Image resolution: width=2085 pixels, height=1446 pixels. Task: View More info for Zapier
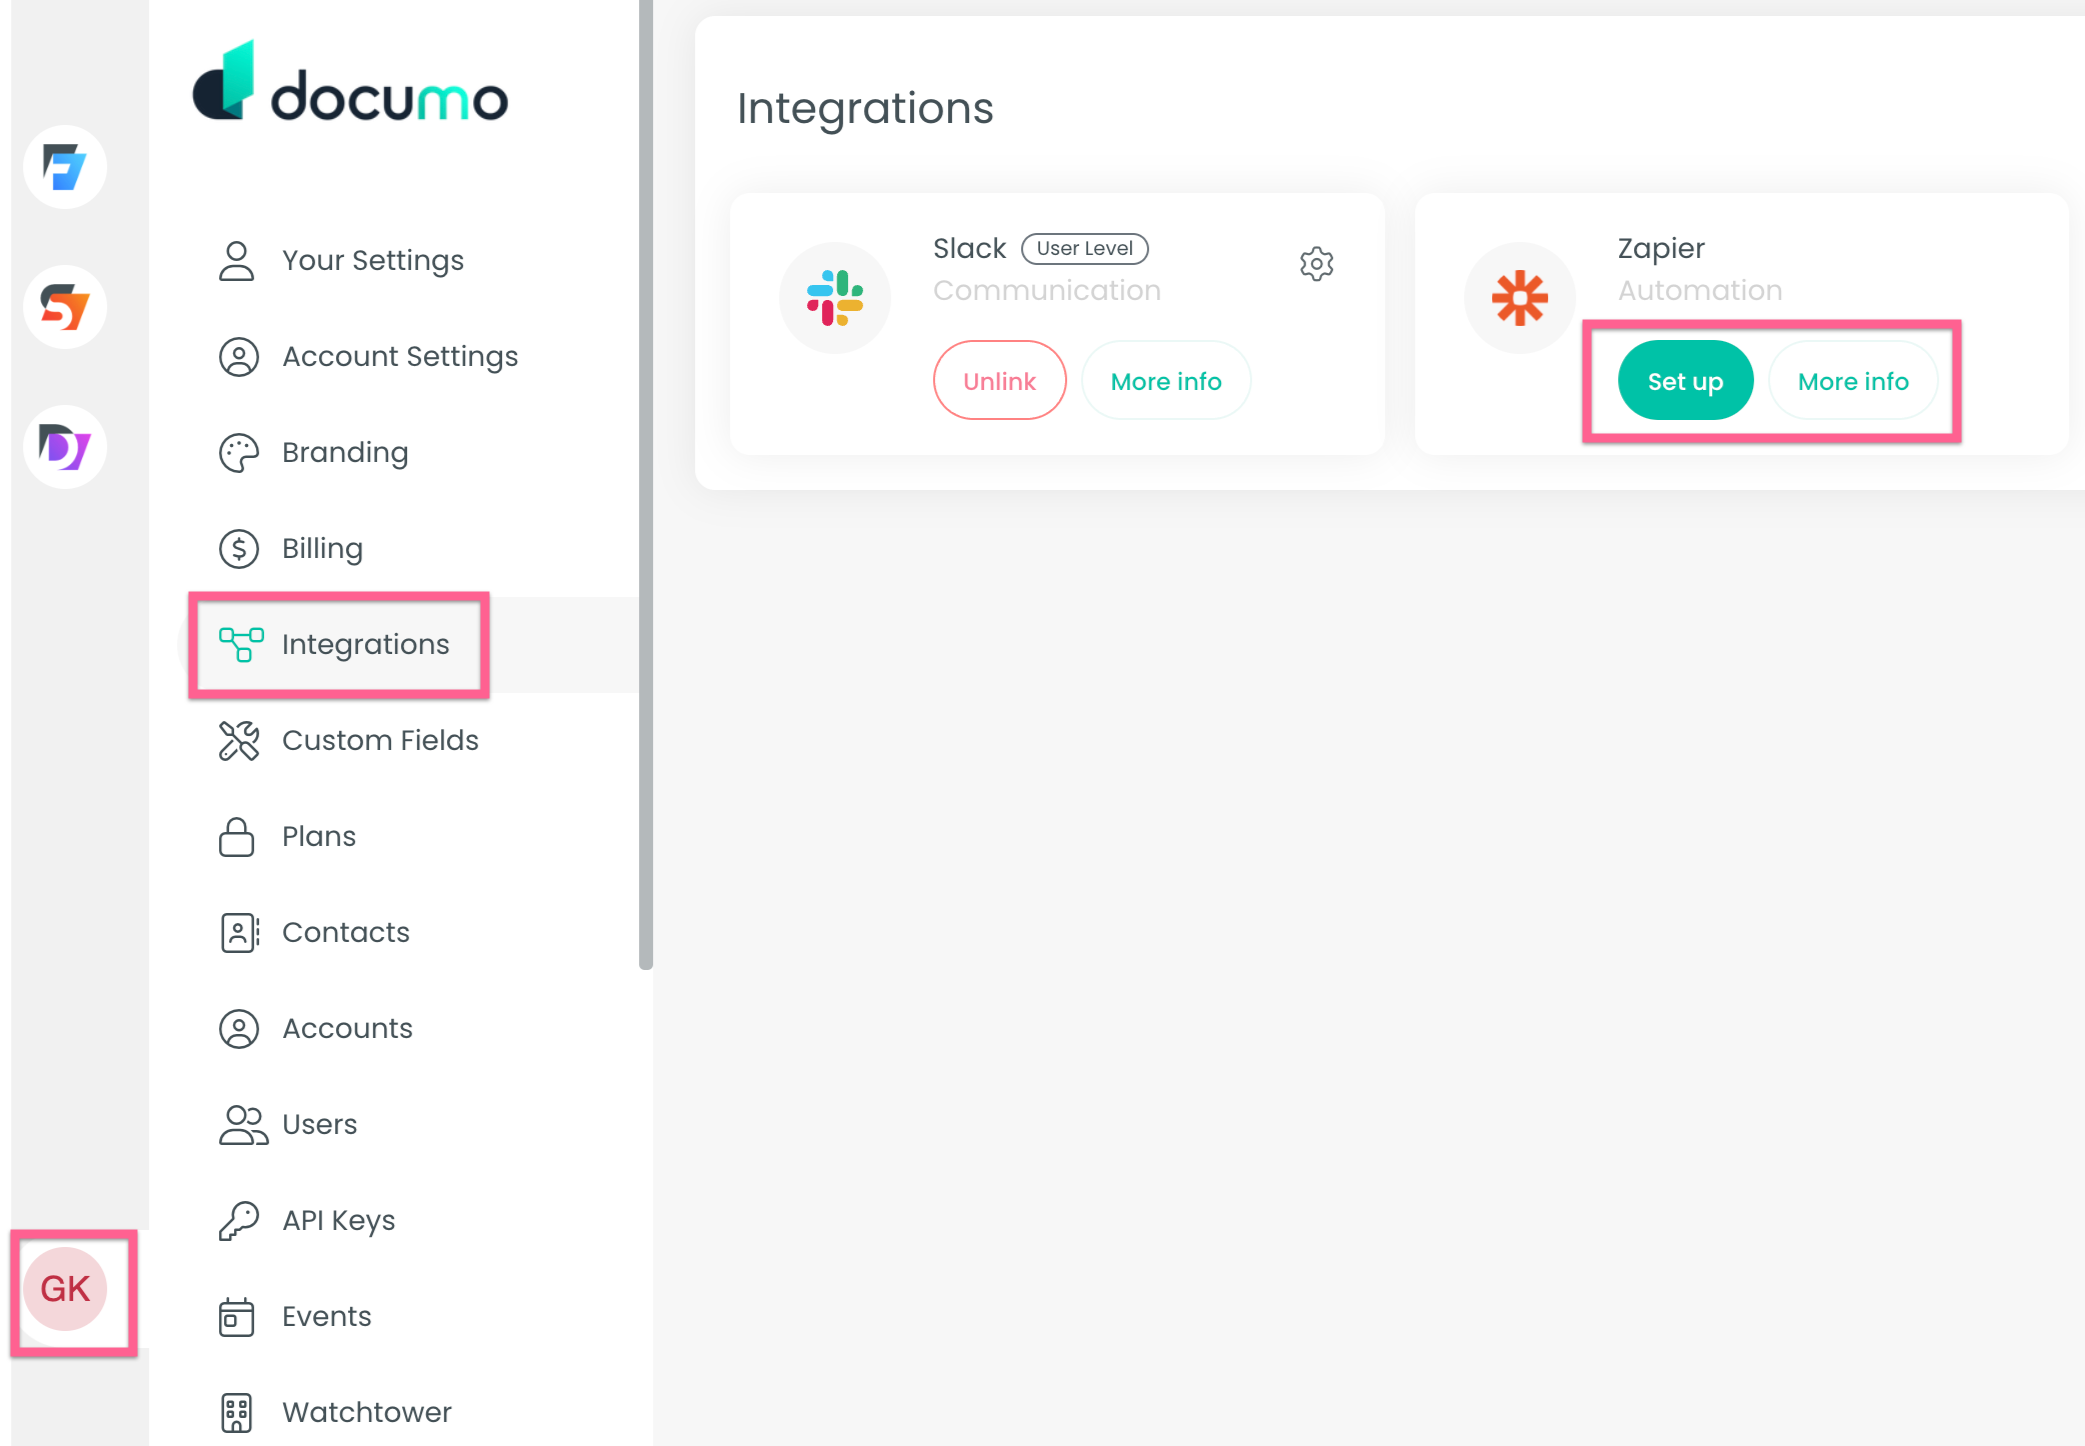click(x=1853, y=381)
